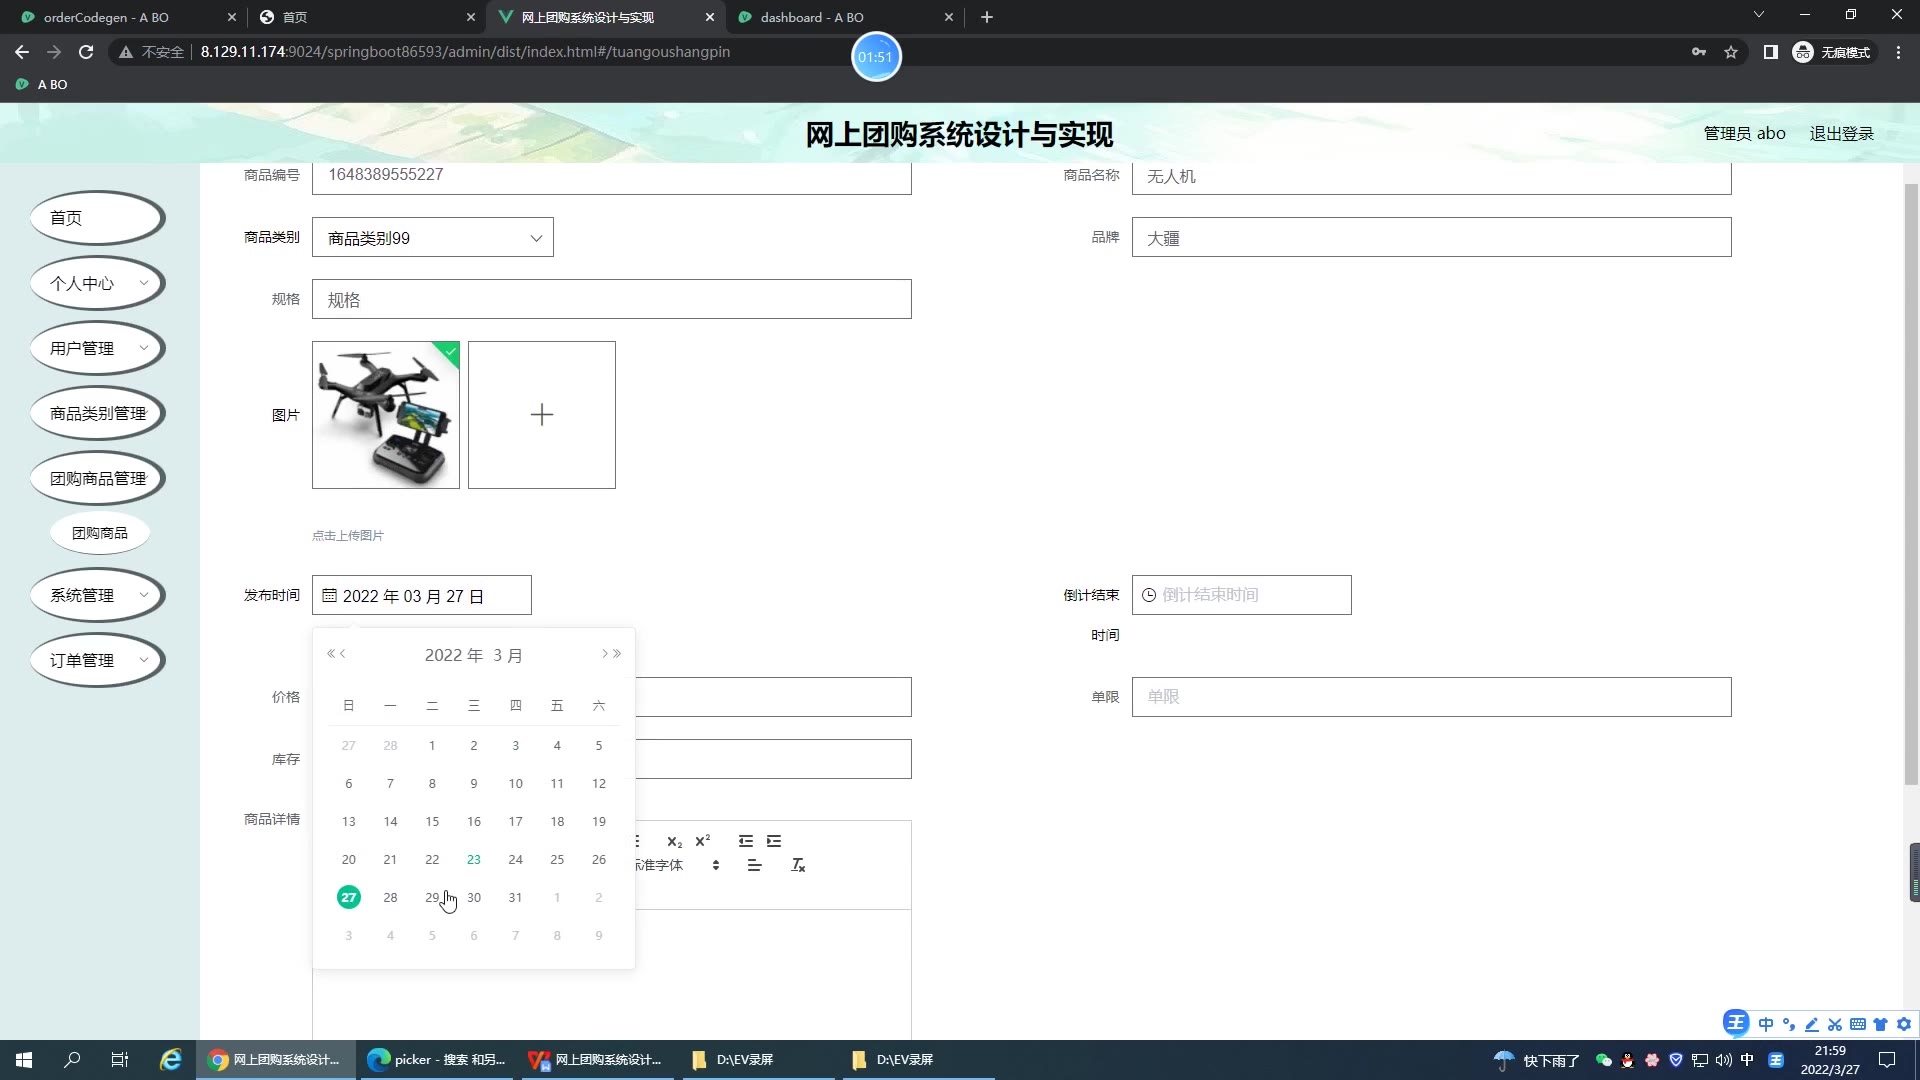The width and height of the screenshot is (1920, 1080).
Task: Click the decrease indent icon
Action: click(x=746, y=841)
